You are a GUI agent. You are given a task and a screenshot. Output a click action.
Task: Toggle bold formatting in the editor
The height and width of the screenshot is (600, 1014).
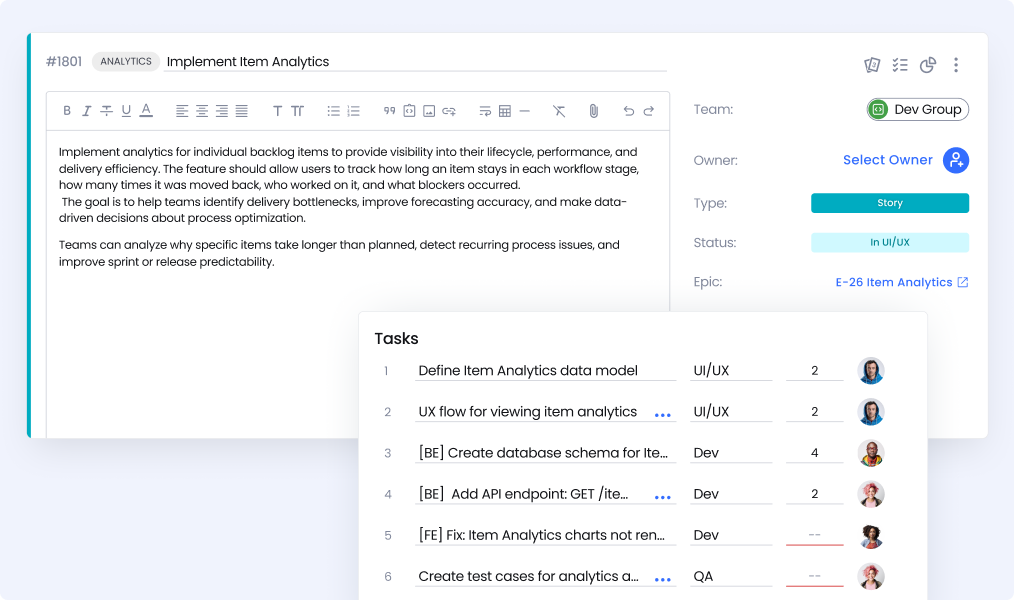[67, 111]
